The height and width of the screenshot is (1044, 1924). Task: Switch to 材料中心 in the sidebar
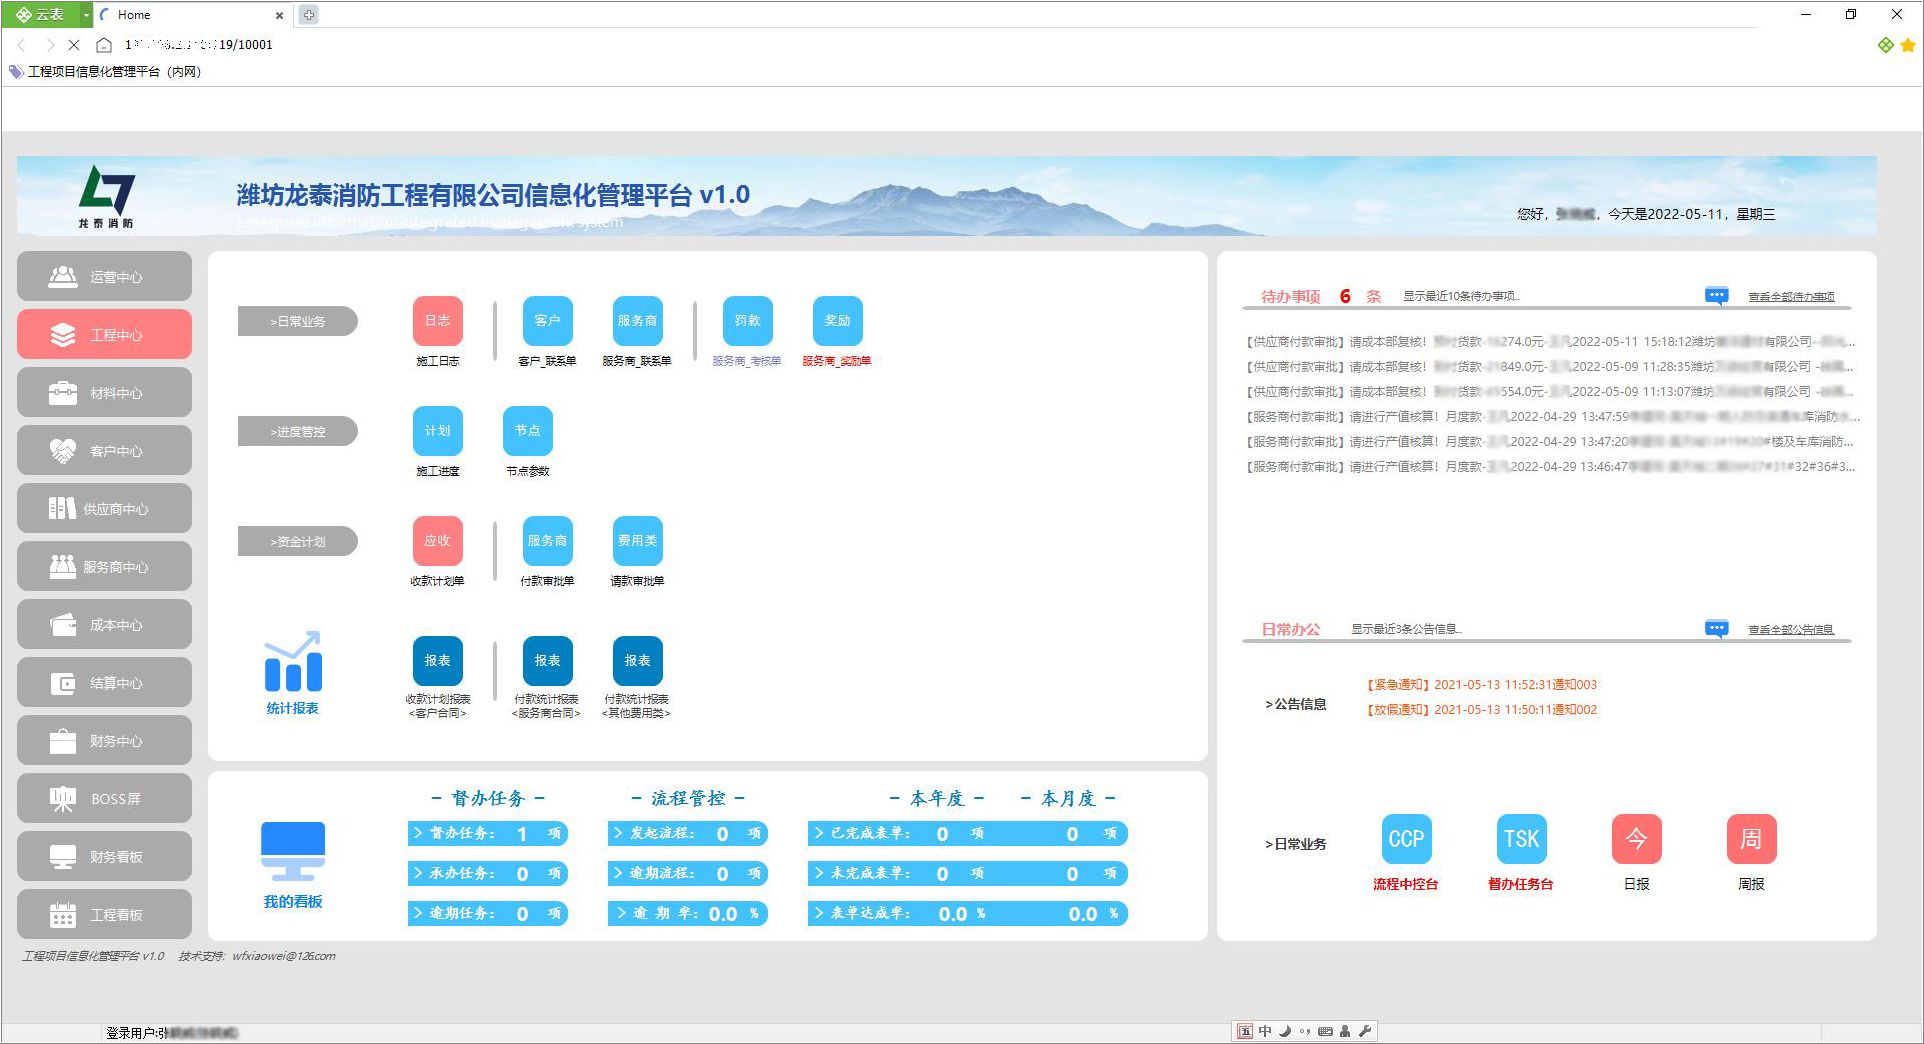coord(104,393)
